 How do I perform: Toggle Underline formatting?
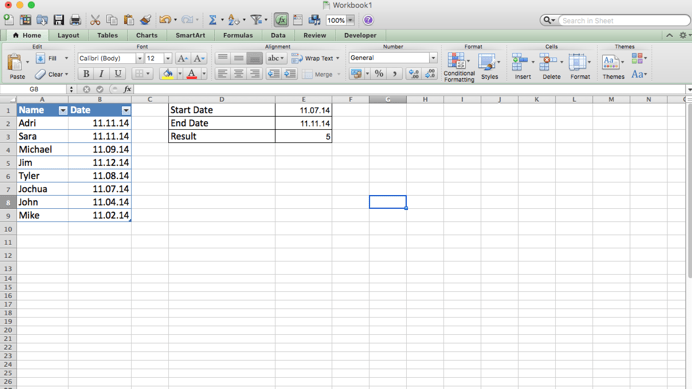coord(117,74)
